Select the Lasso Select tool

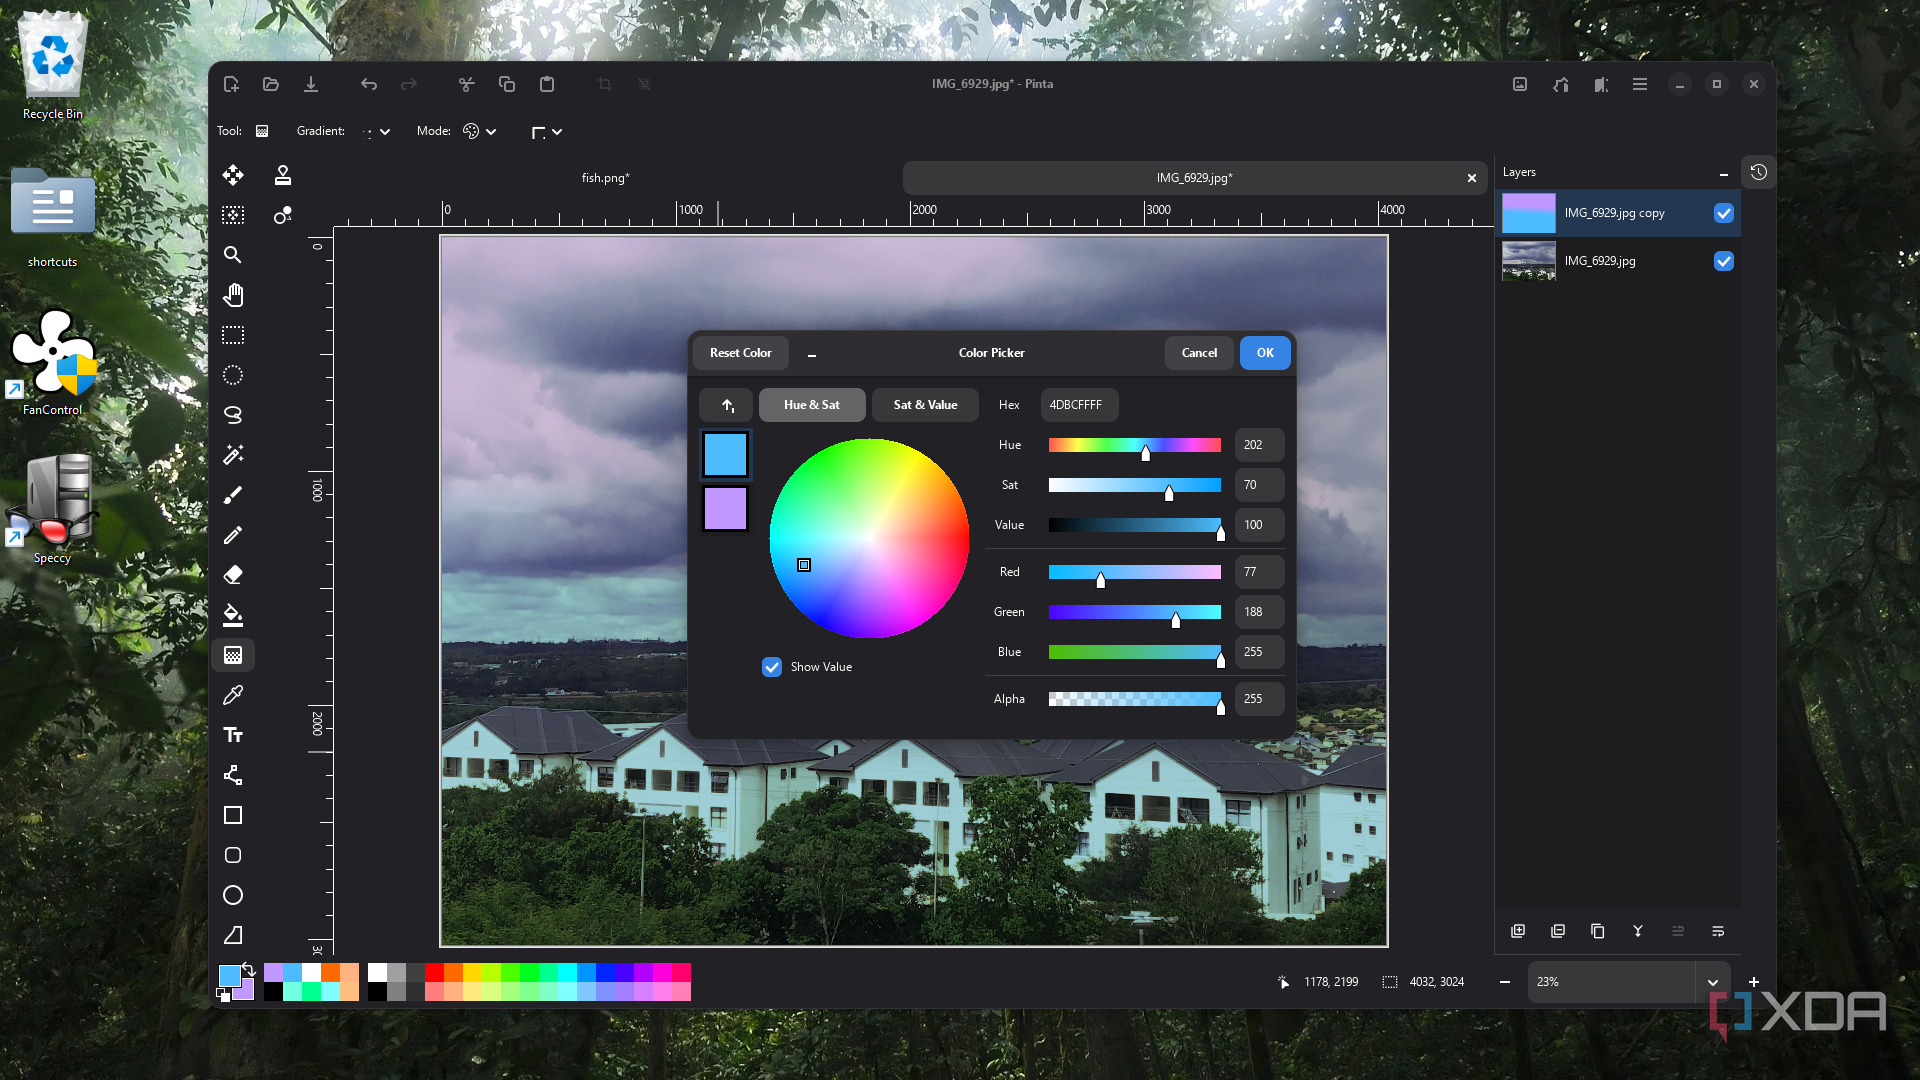(233, 415)
